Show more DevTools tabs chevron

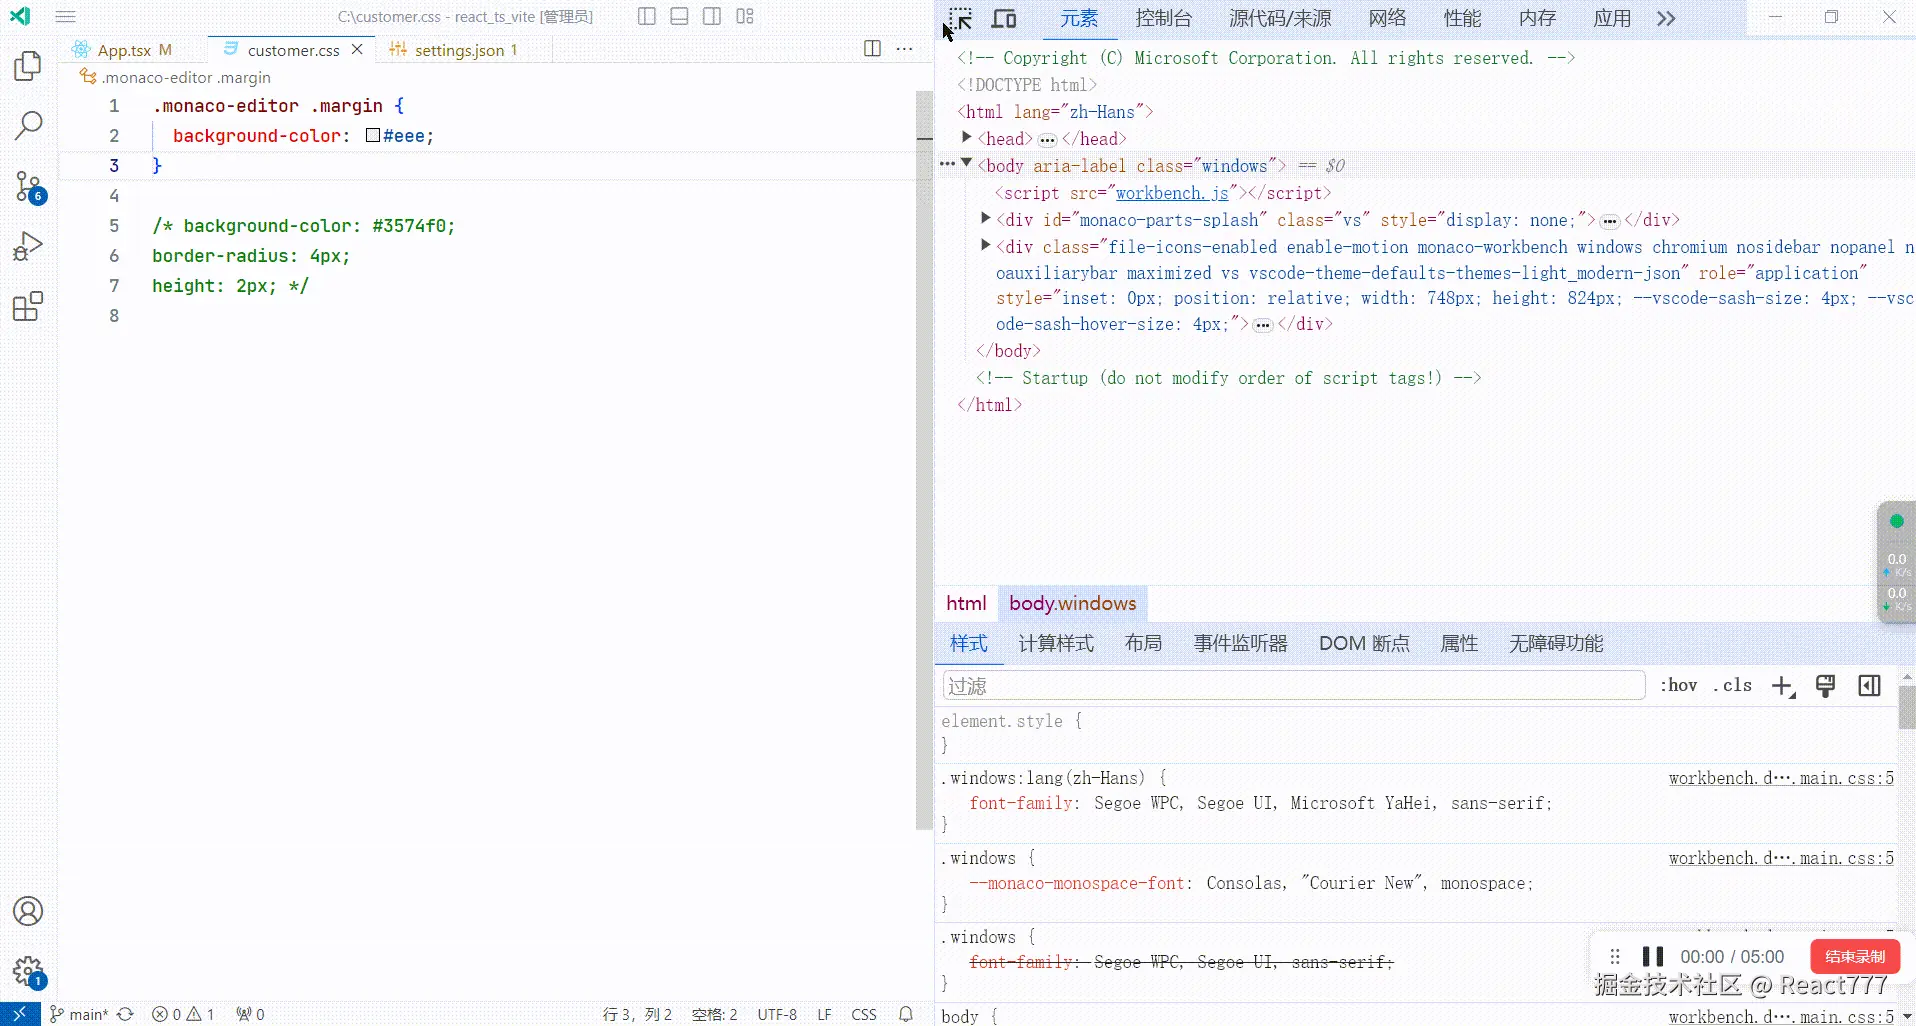(1666, 19)
